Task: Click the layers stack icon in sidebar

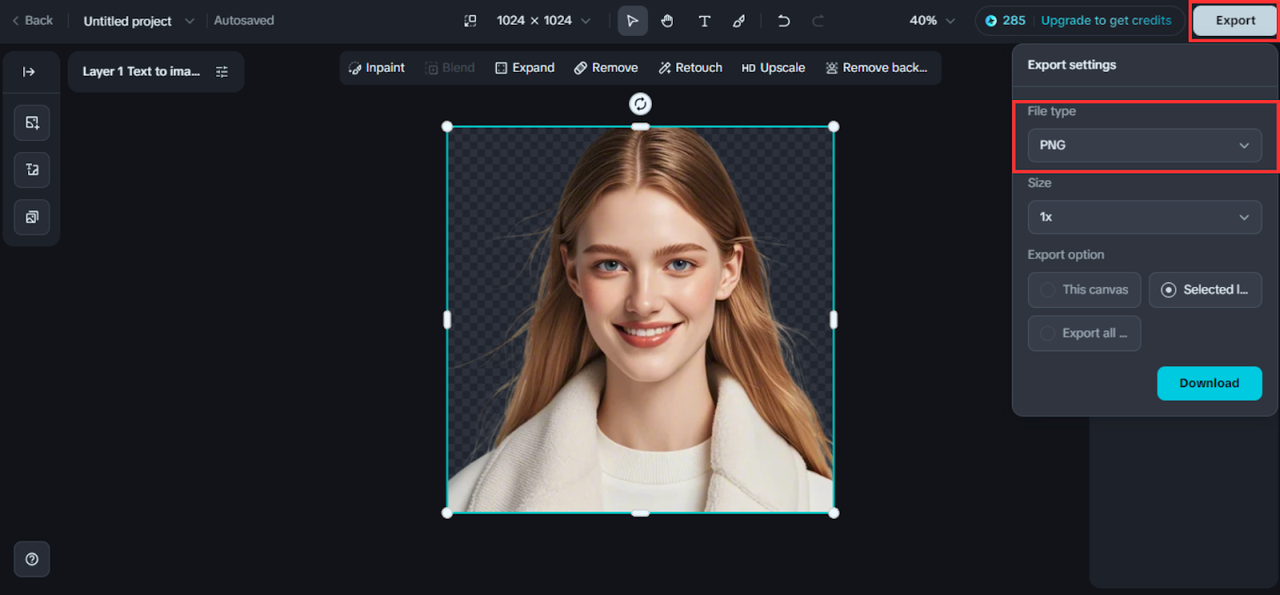Action: [x=32, y=216]
